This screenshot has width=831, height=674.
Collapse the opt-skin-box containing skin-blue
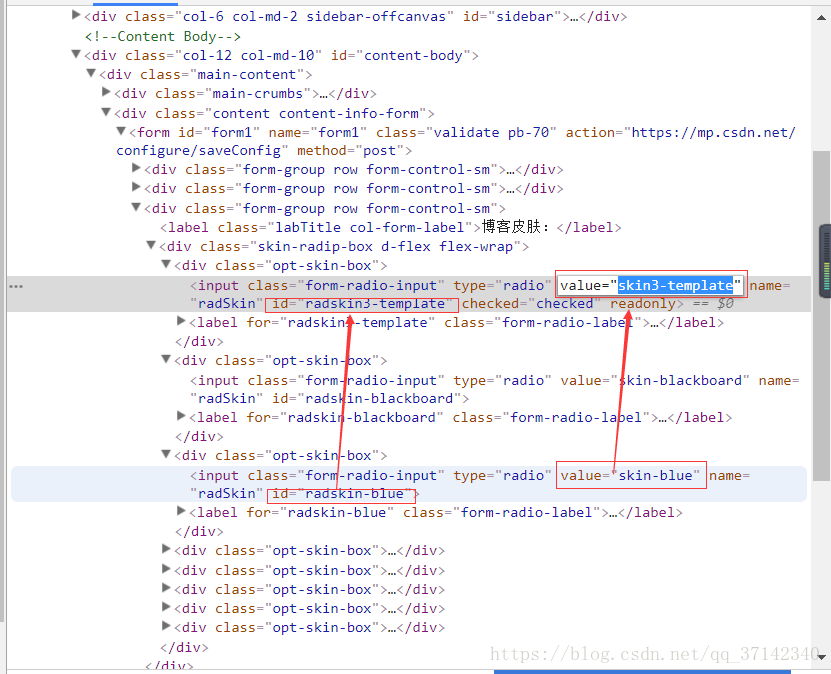pos(166,454)
